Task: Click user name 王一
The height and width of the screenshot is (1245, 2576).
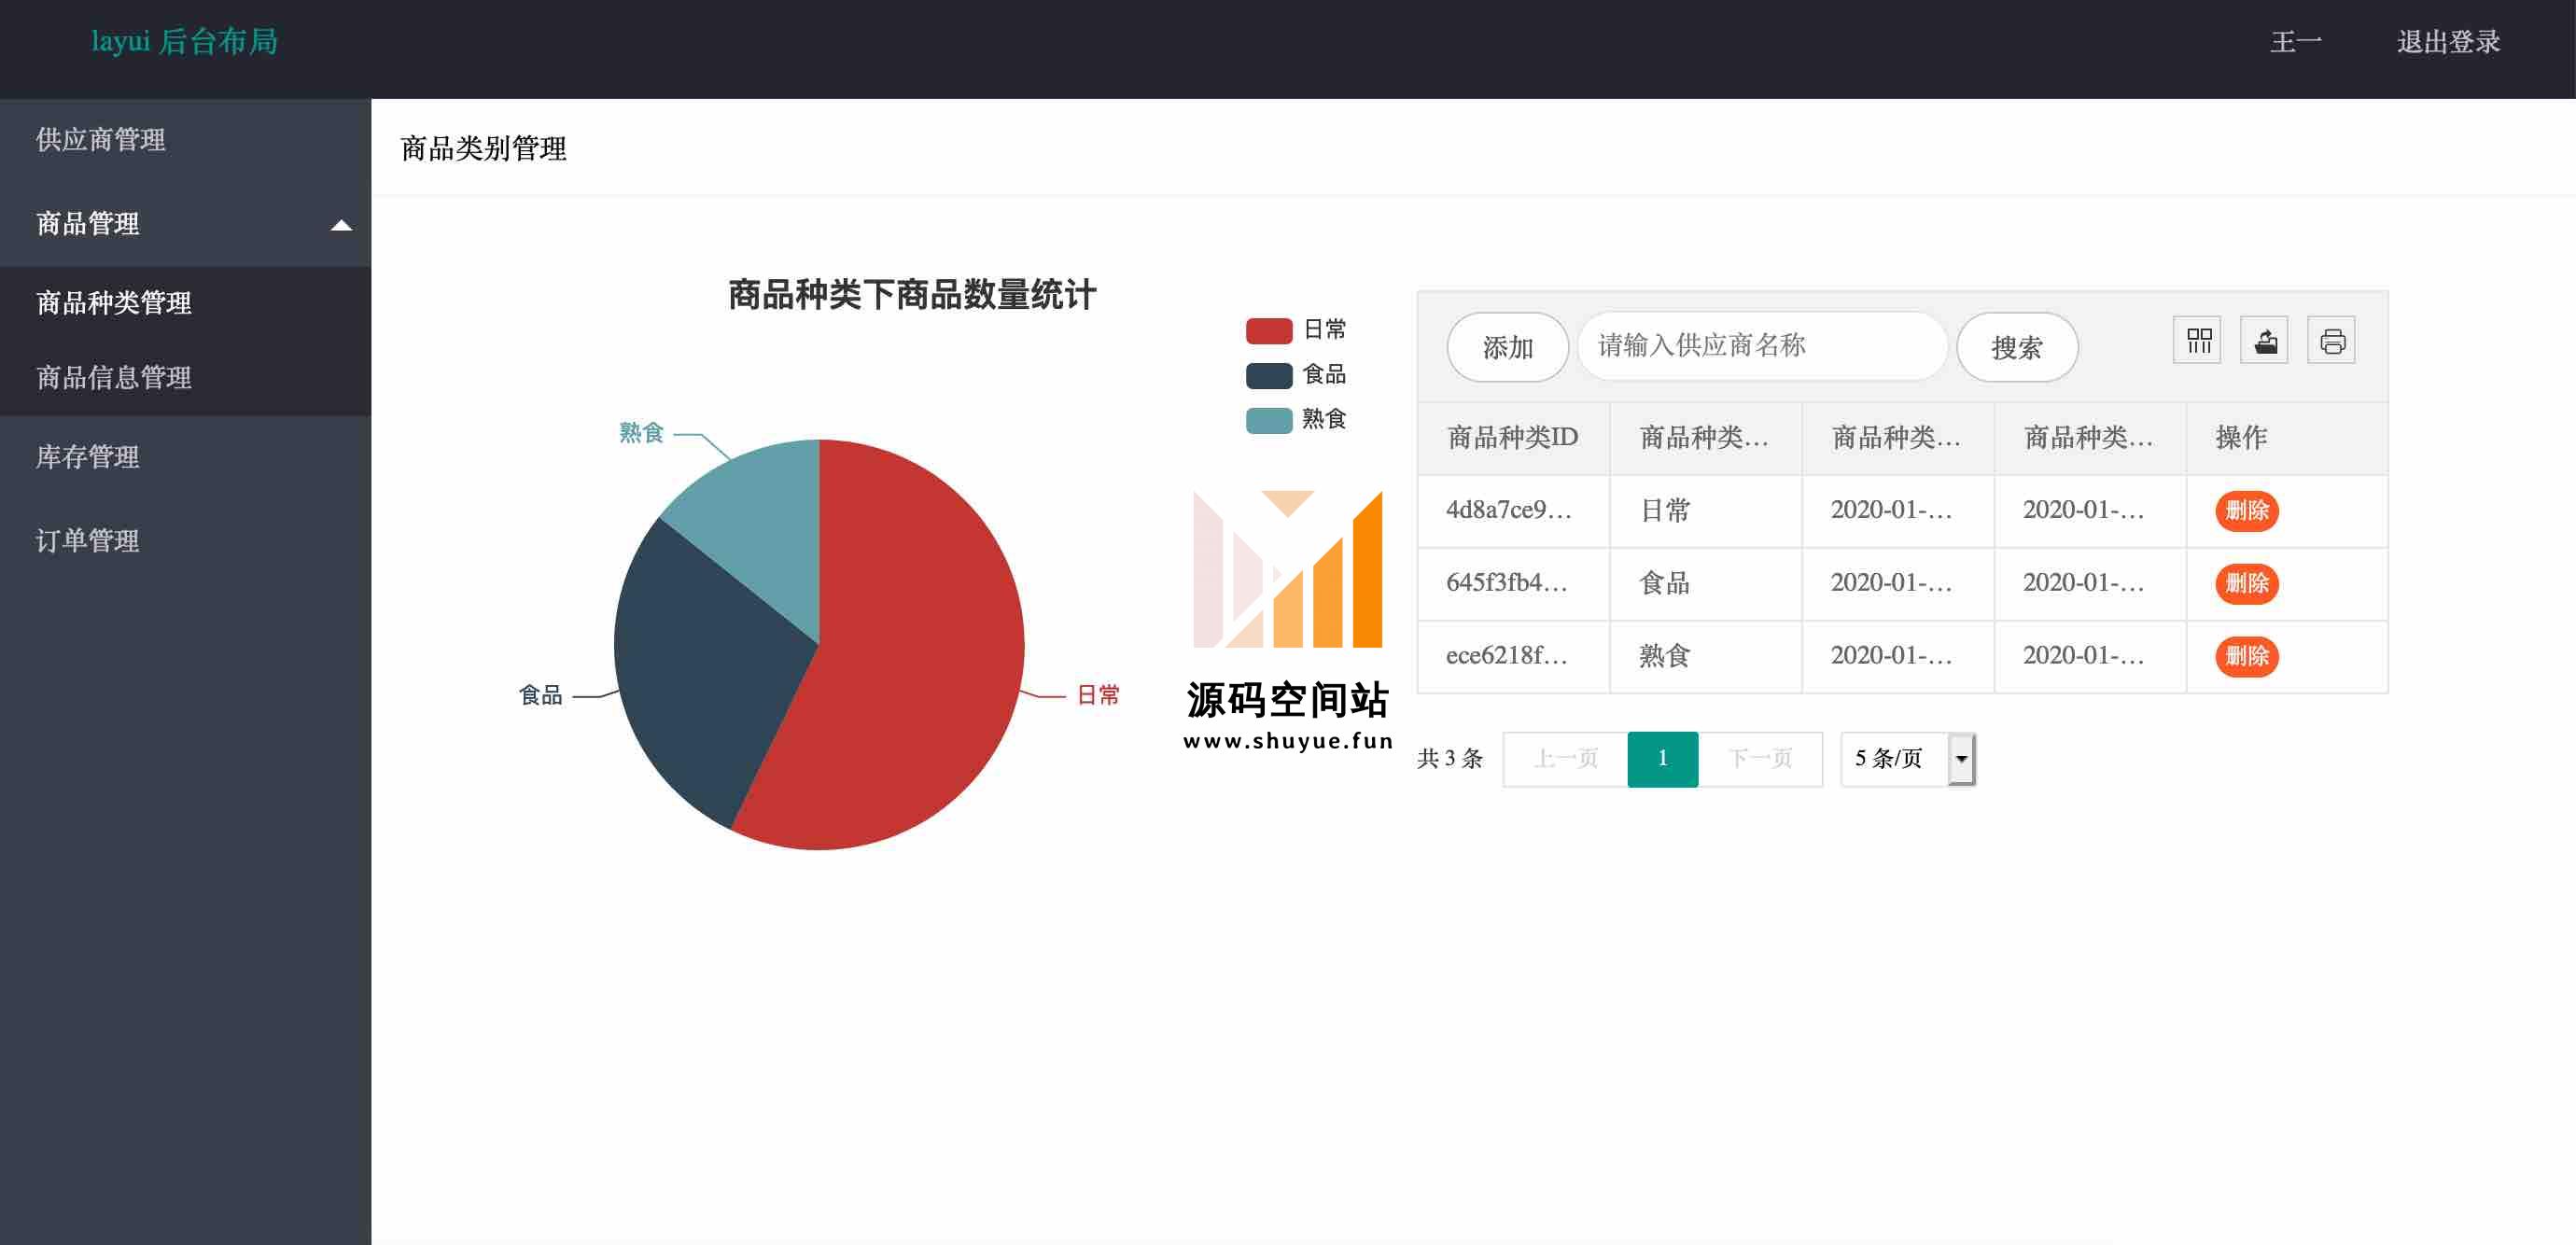Action: 2295,42
